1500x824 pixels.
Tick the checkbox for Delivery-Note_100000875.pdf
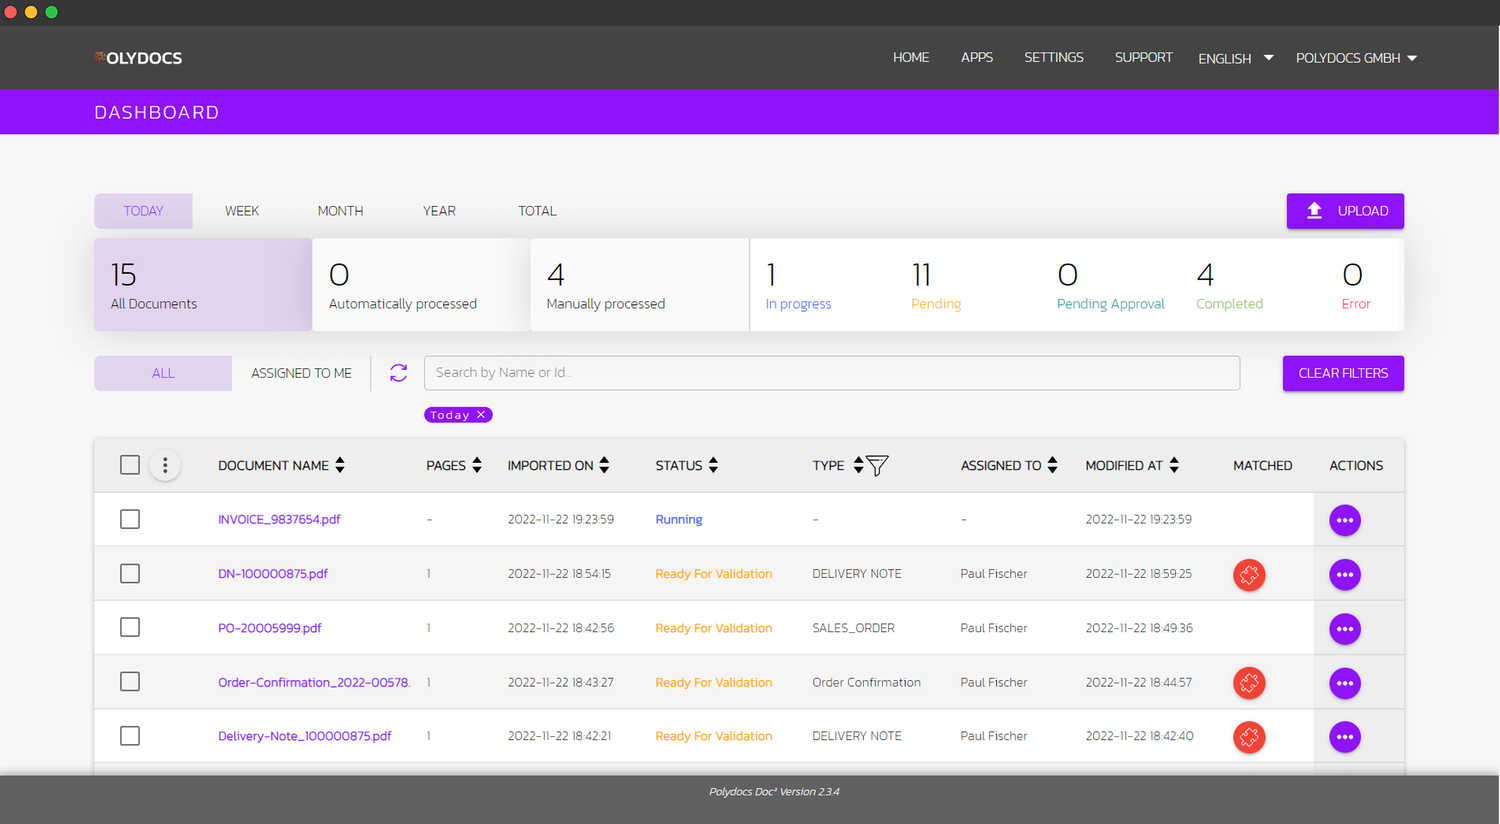click(129, 735)
